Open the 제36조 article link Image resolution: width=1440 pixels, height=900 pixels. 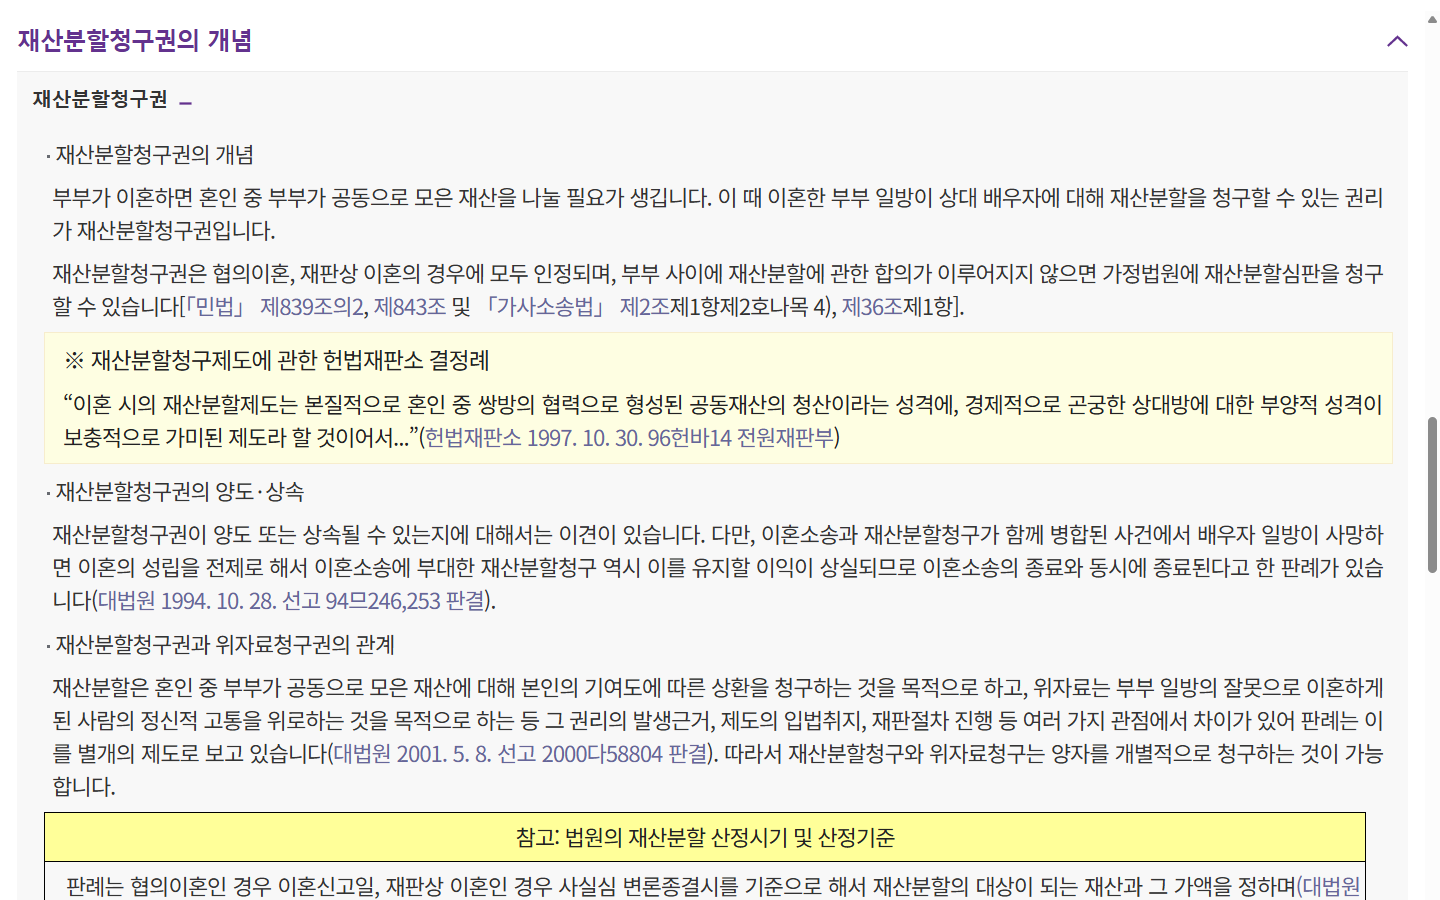(x=872, y=306)
